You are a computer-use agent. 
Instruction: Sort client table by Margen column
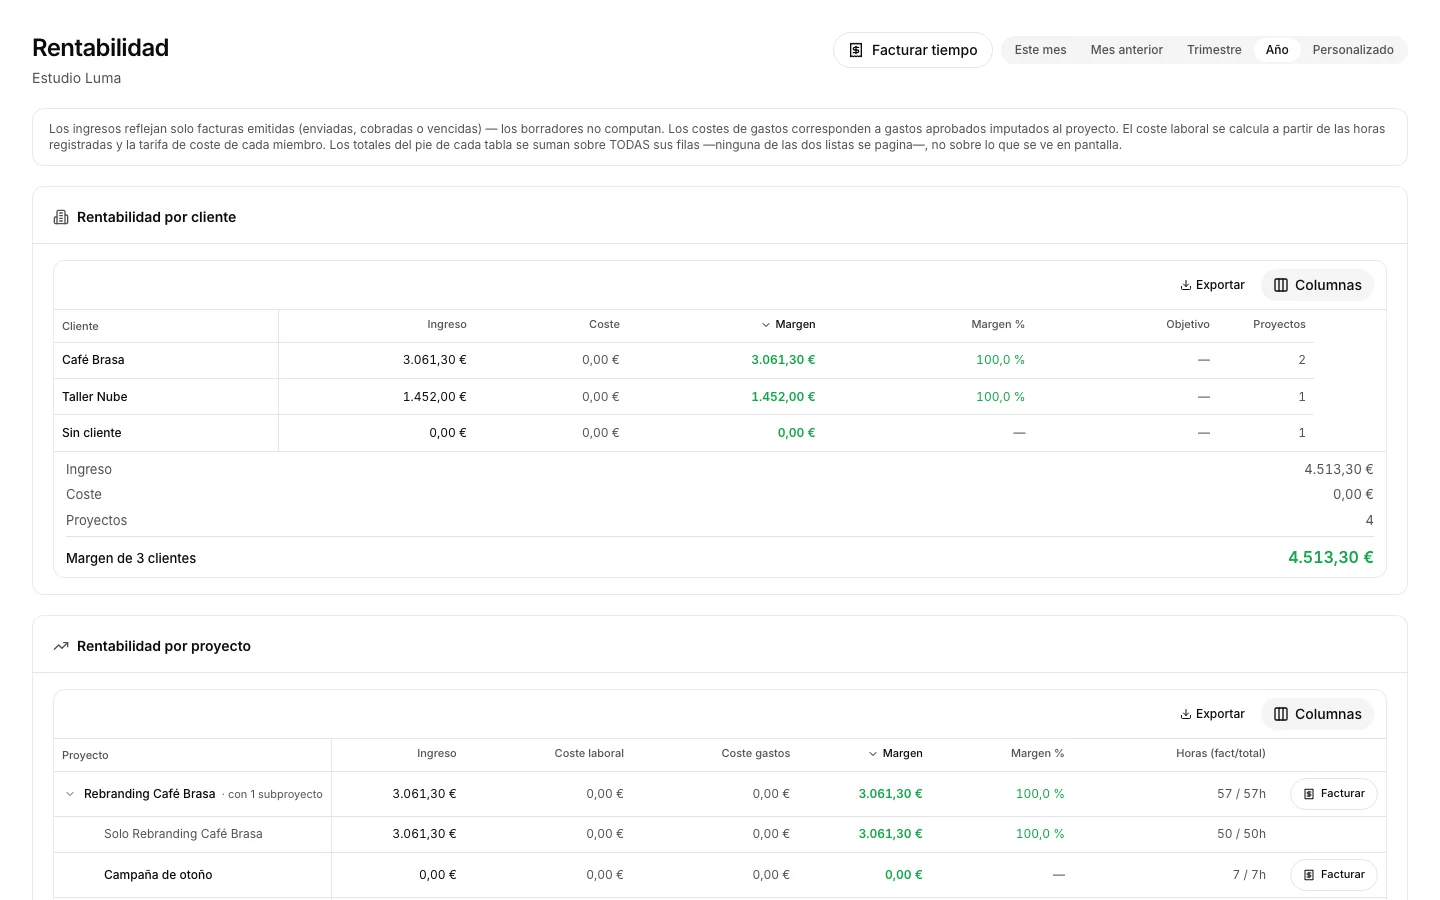[x=788, y=325]
